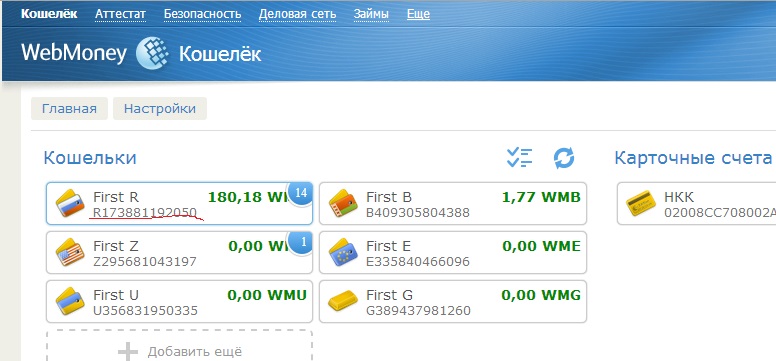Click the gold bar icon of First G
The height and width of the screenshot is (361, 776).
pos(343,302)
